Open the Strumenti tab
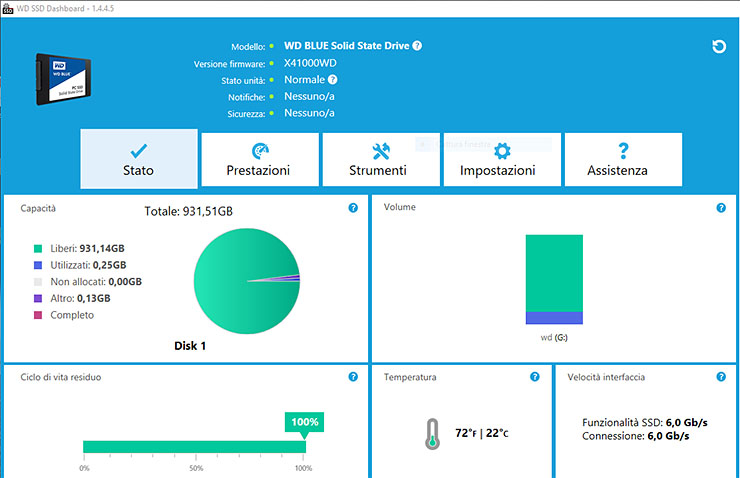740x478 pixels. (381, 159)
